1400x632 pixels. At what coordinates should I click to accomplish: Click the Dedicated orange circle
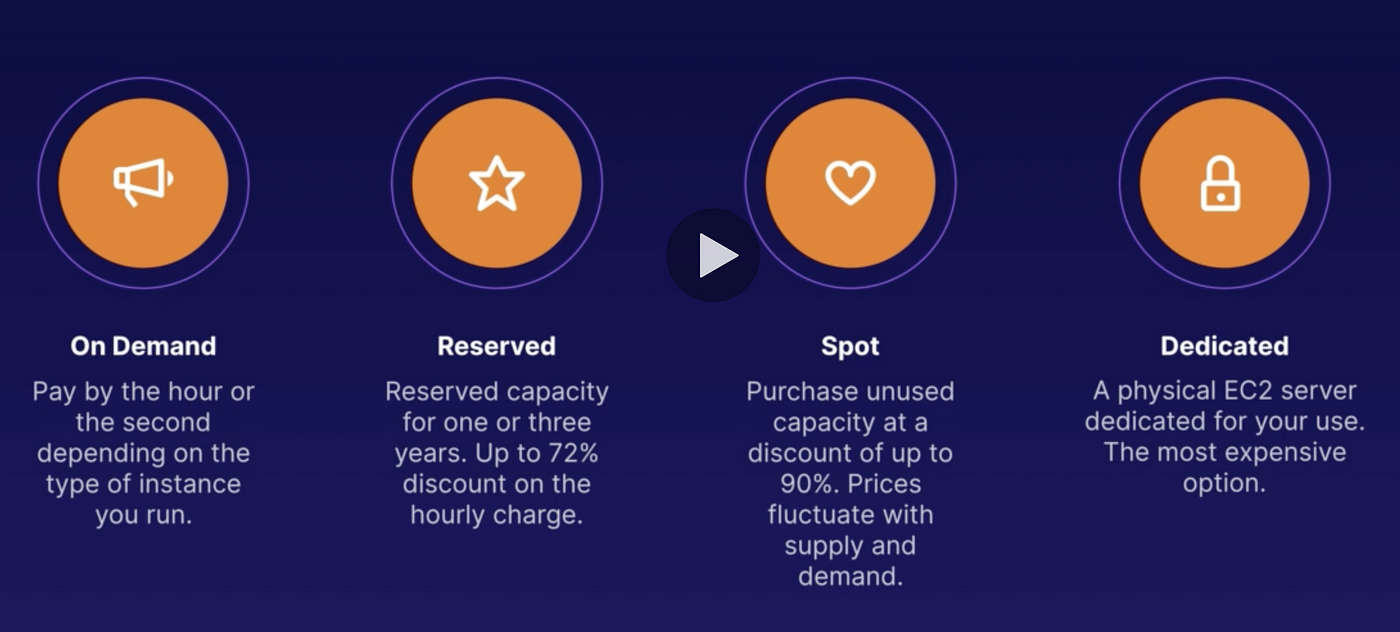pos(1224,183)
